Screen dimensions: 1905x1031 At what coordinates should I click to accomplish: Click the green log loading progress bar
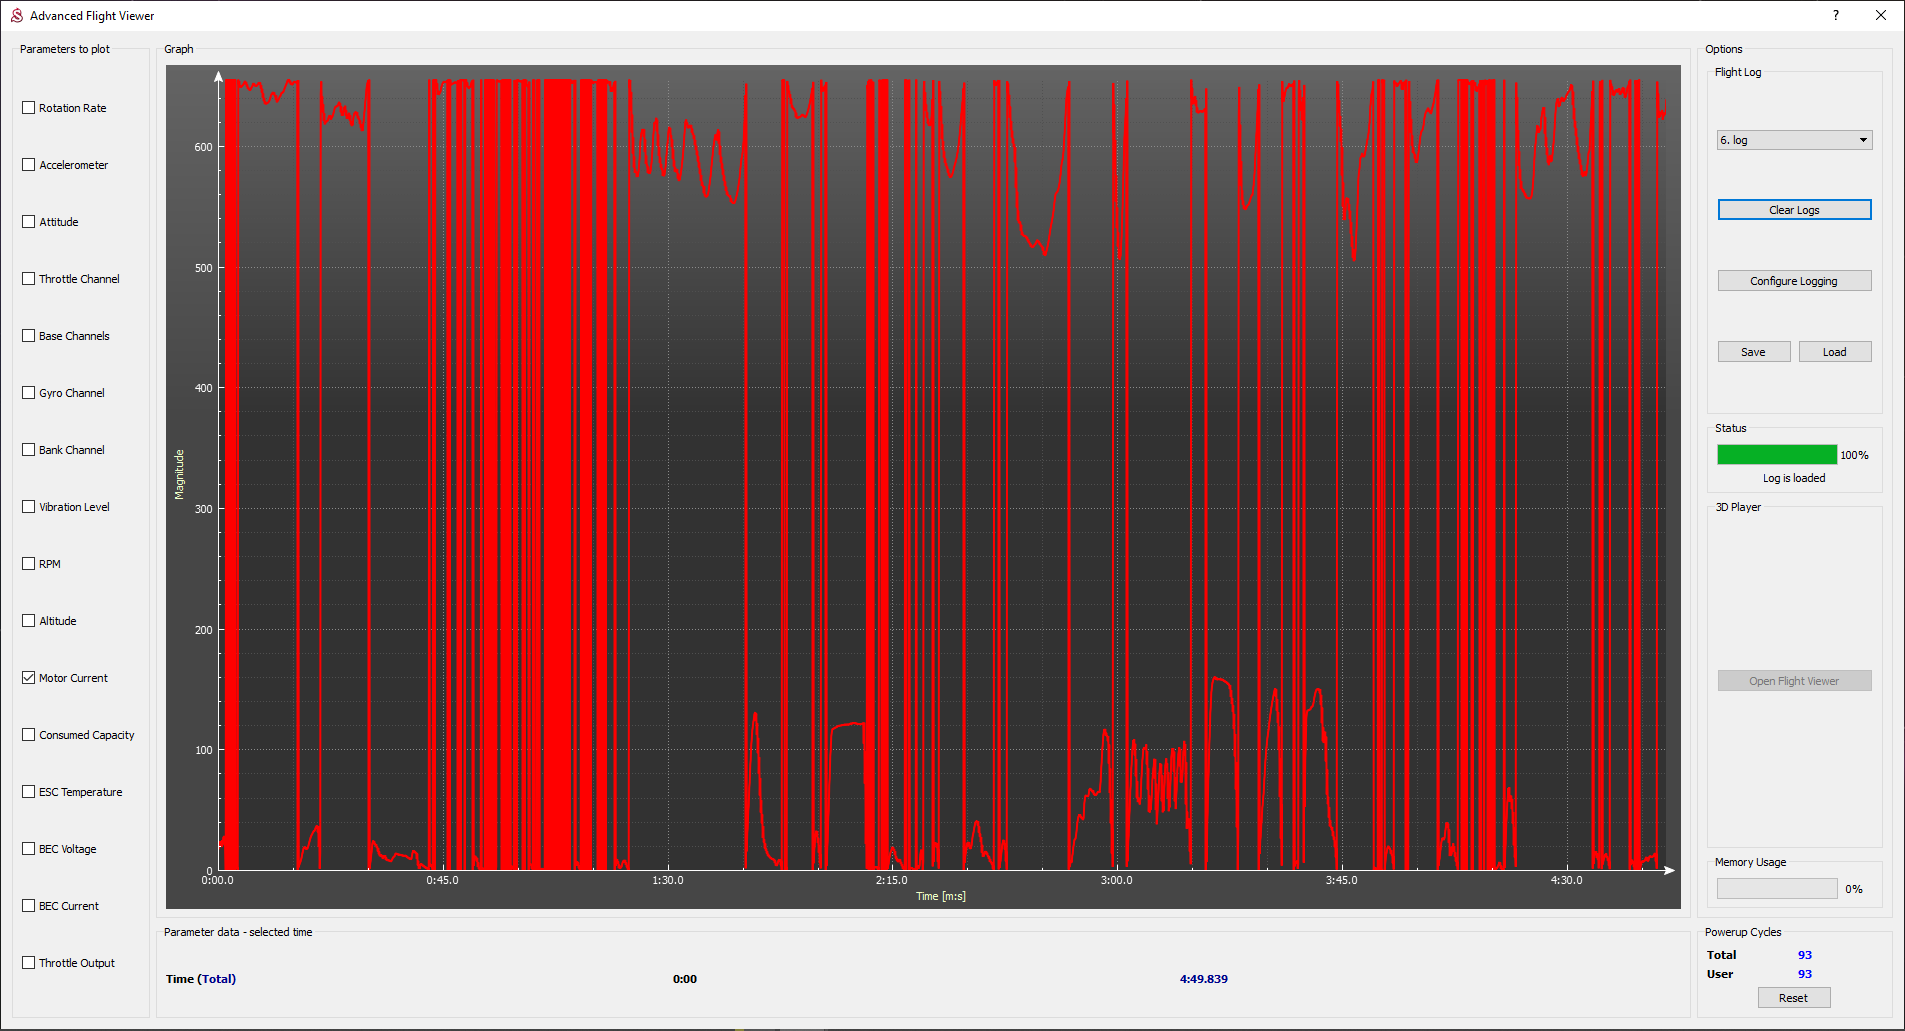pos(1776,455)
